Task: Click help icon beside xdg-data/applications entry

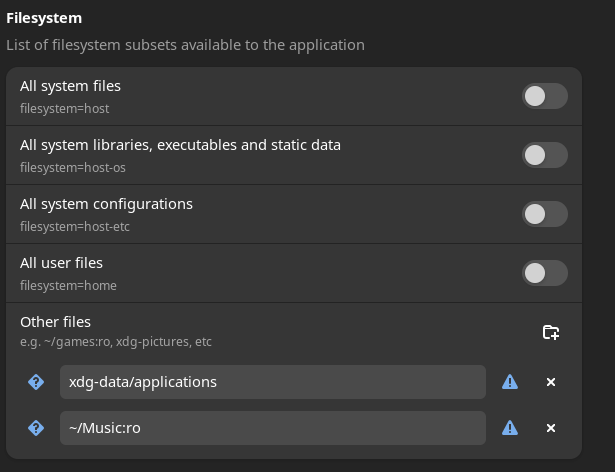Action: click(36, 382)
